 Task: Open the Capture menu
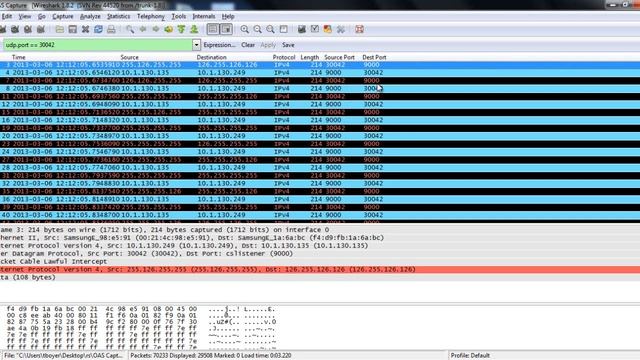coord(62,16)
